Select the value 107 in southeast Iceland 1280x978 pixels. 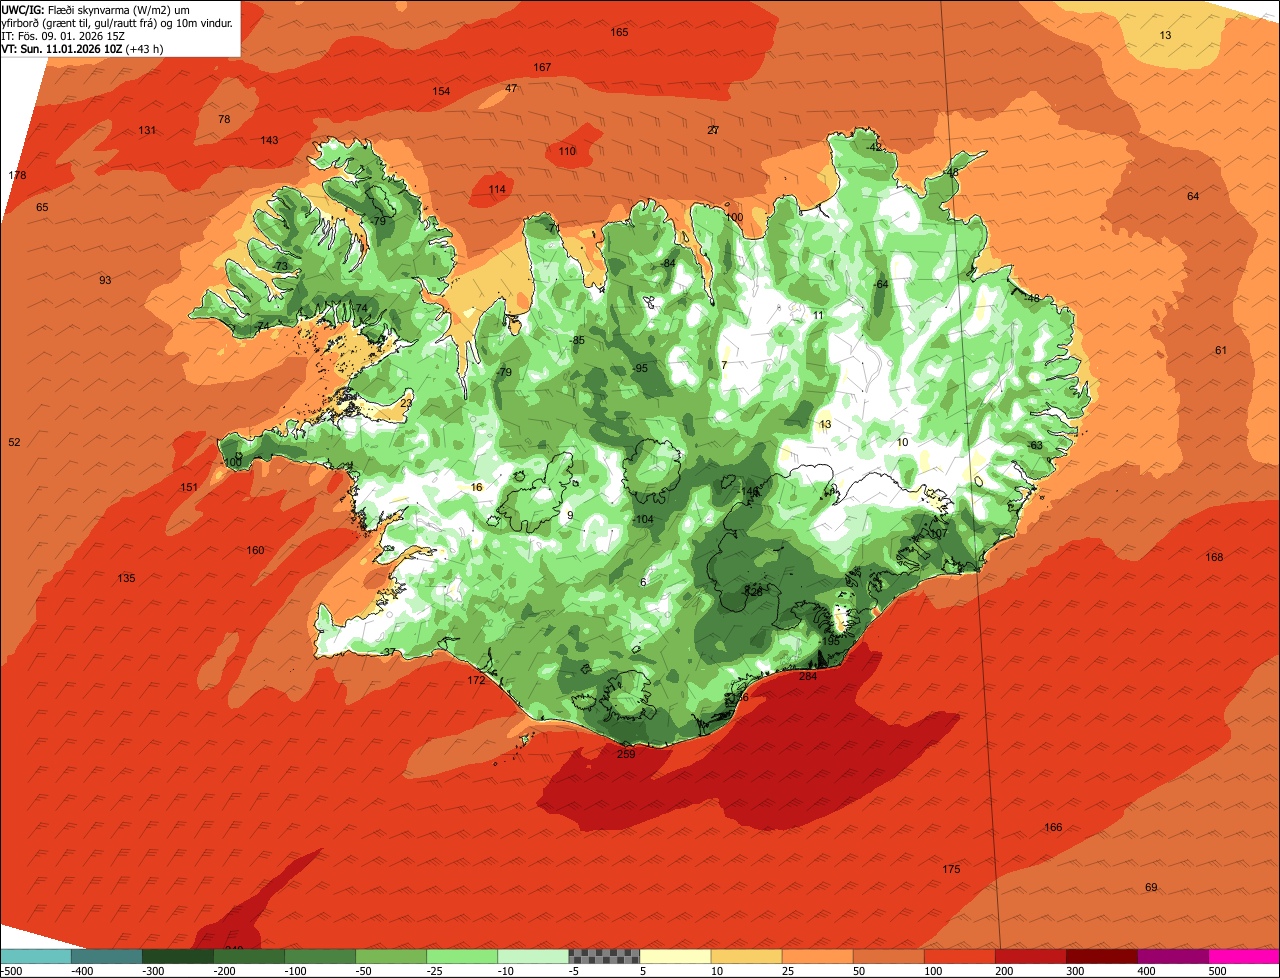[x=938, y=533]
